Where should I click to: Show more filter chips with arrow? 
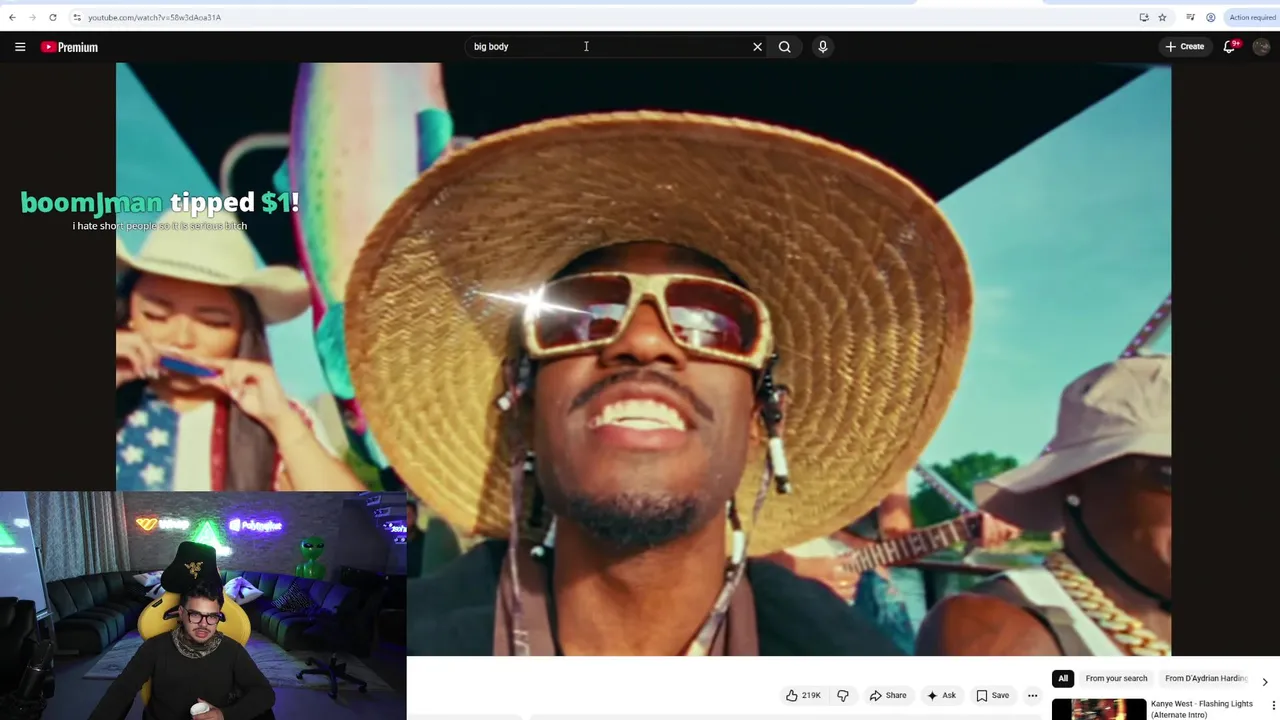1265,681
